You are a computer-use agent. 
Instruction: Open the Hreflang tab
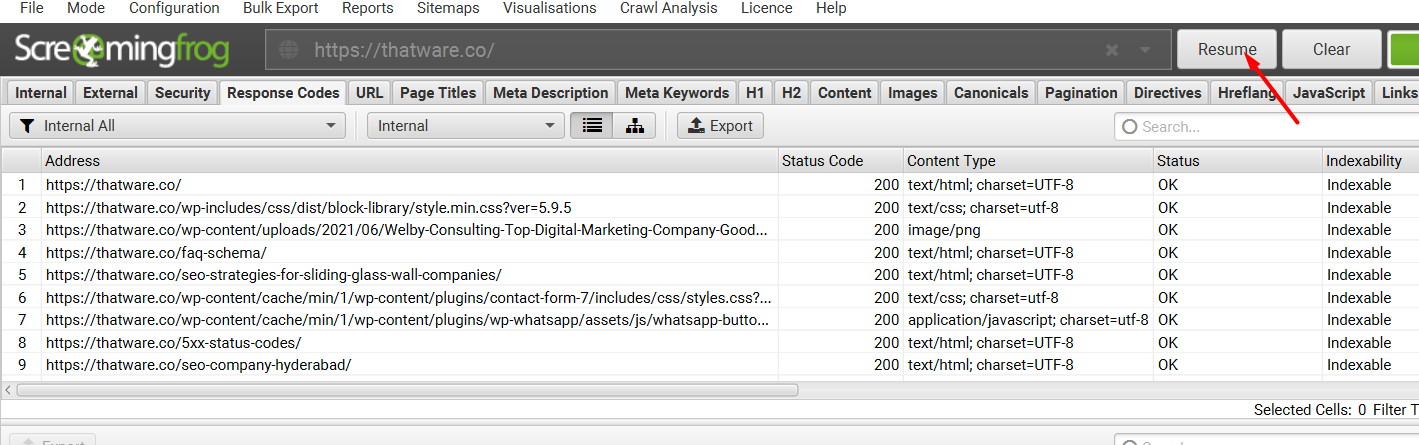pos(1246,93)
